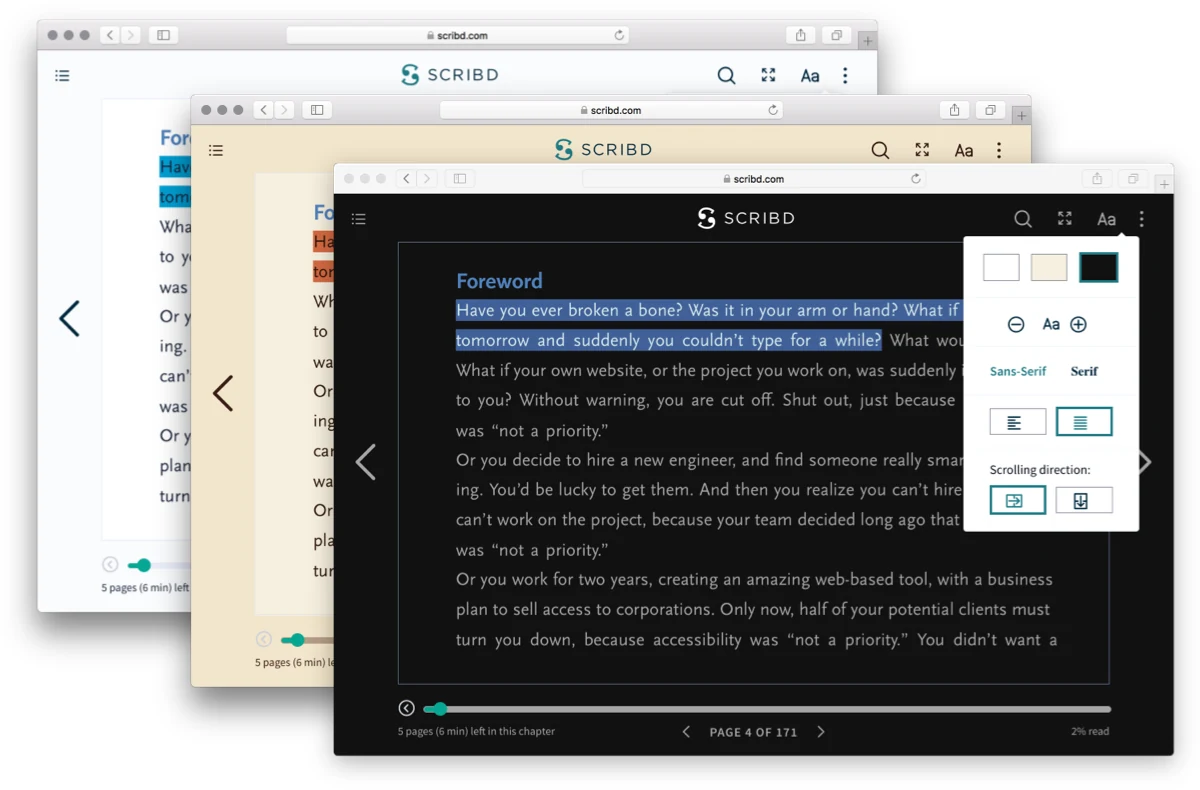The width and height of the screenshot is (1200, 790).
Task: Click back-to-start circle icon in white window
Action: 110,565
